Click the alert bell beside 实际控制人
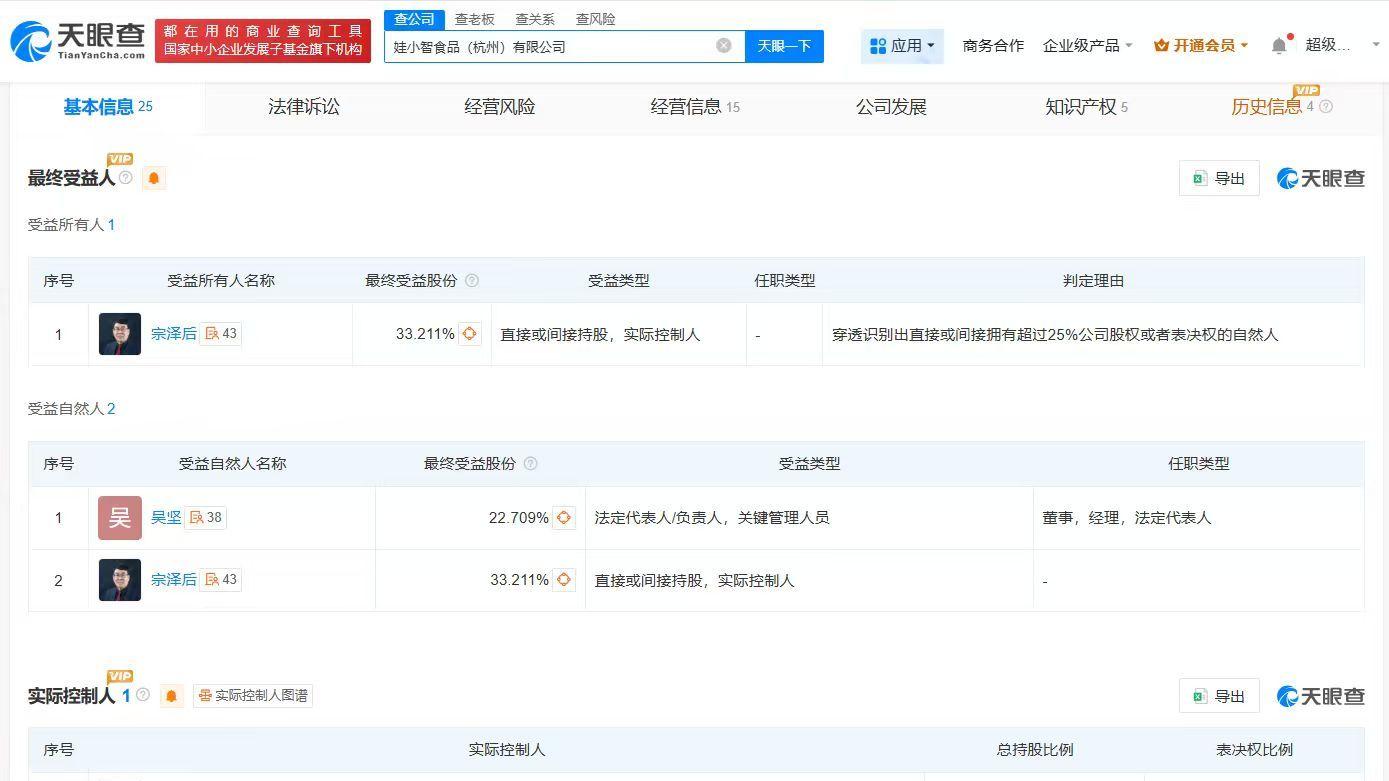Image resolution: width=1389 pixels, height=781 pixels. pyautogui.click(x=171, y=696)
